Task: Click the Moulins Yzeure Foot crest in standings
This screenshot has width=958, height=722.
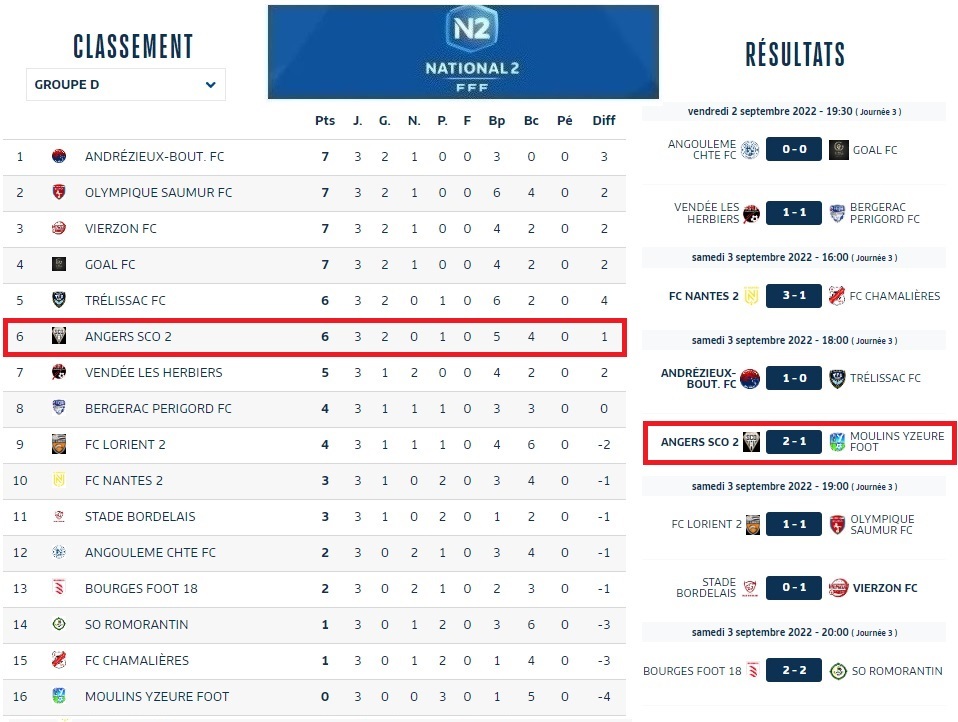Action: click(x=59, y=697)
